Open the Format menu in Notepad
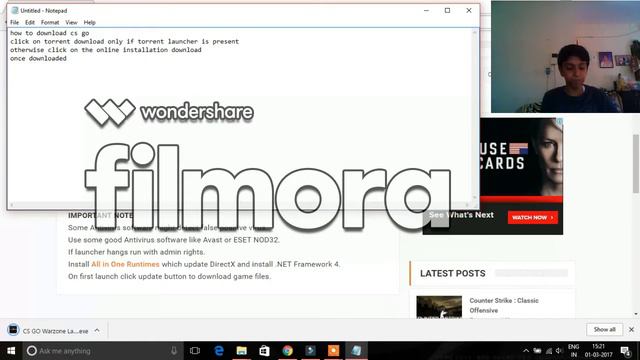Screen dimensions: 640x360 50,22
